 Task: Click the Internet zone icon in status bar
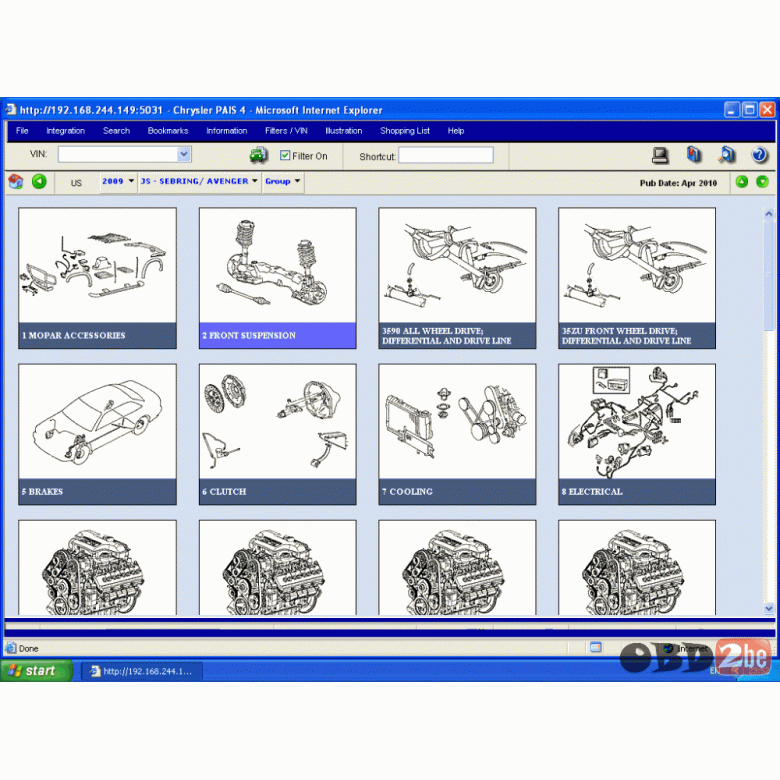pos(669,648)
